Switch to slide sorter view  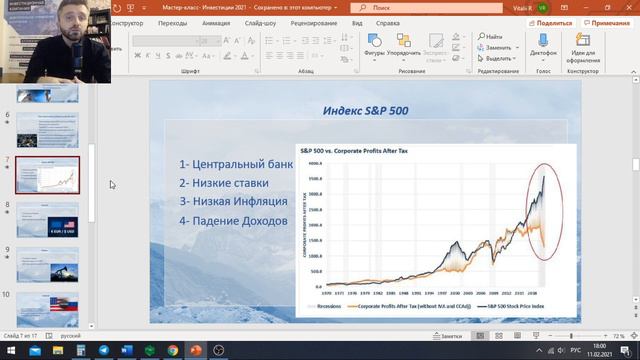499,336
